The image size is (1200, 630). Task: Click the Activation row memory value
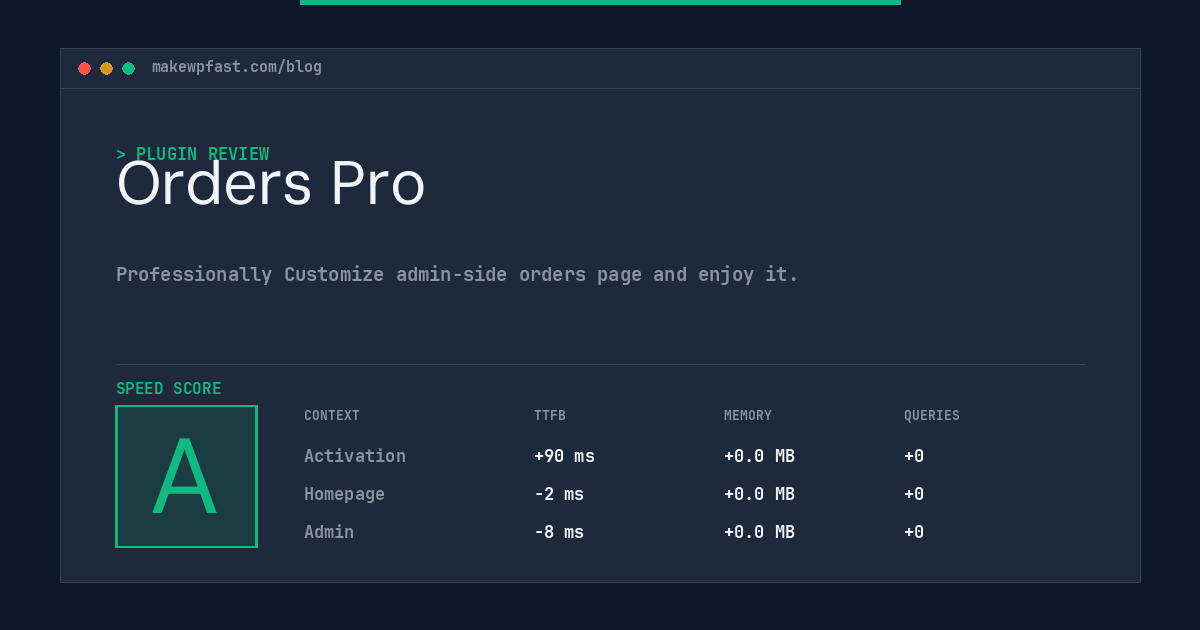point(759,456)
